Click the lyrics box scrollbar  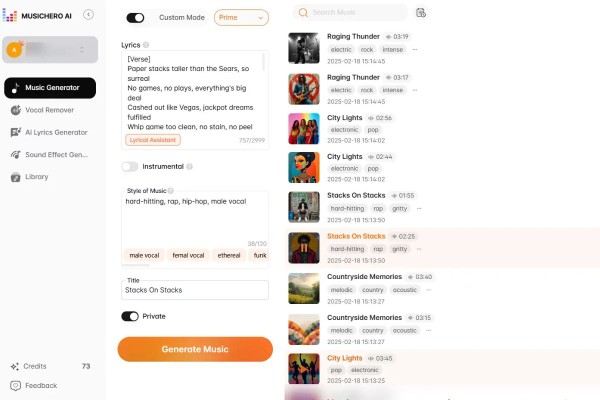[x=263, y=62]
